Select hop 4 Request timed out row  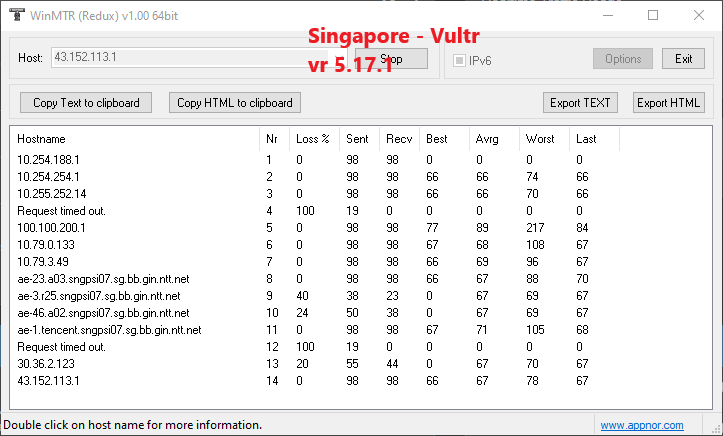point(315,211)
